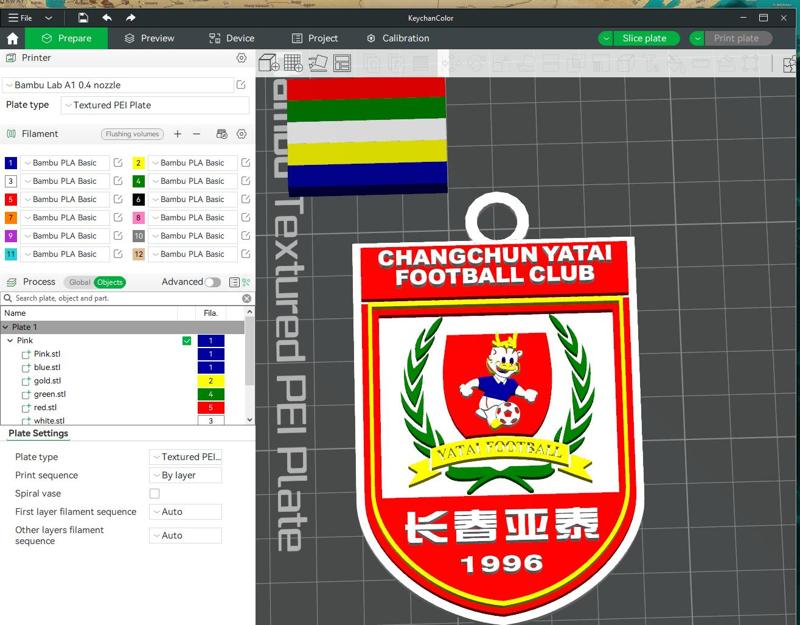
Task: Switch to the Prepare tab
Action: tap(66, 38)
